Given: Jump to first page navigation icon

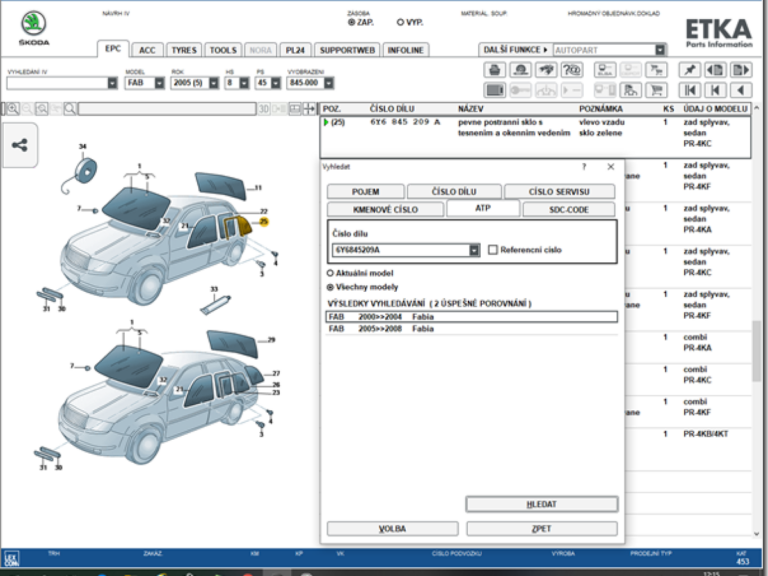Looking at the screenshot, I should pos(689,90).
